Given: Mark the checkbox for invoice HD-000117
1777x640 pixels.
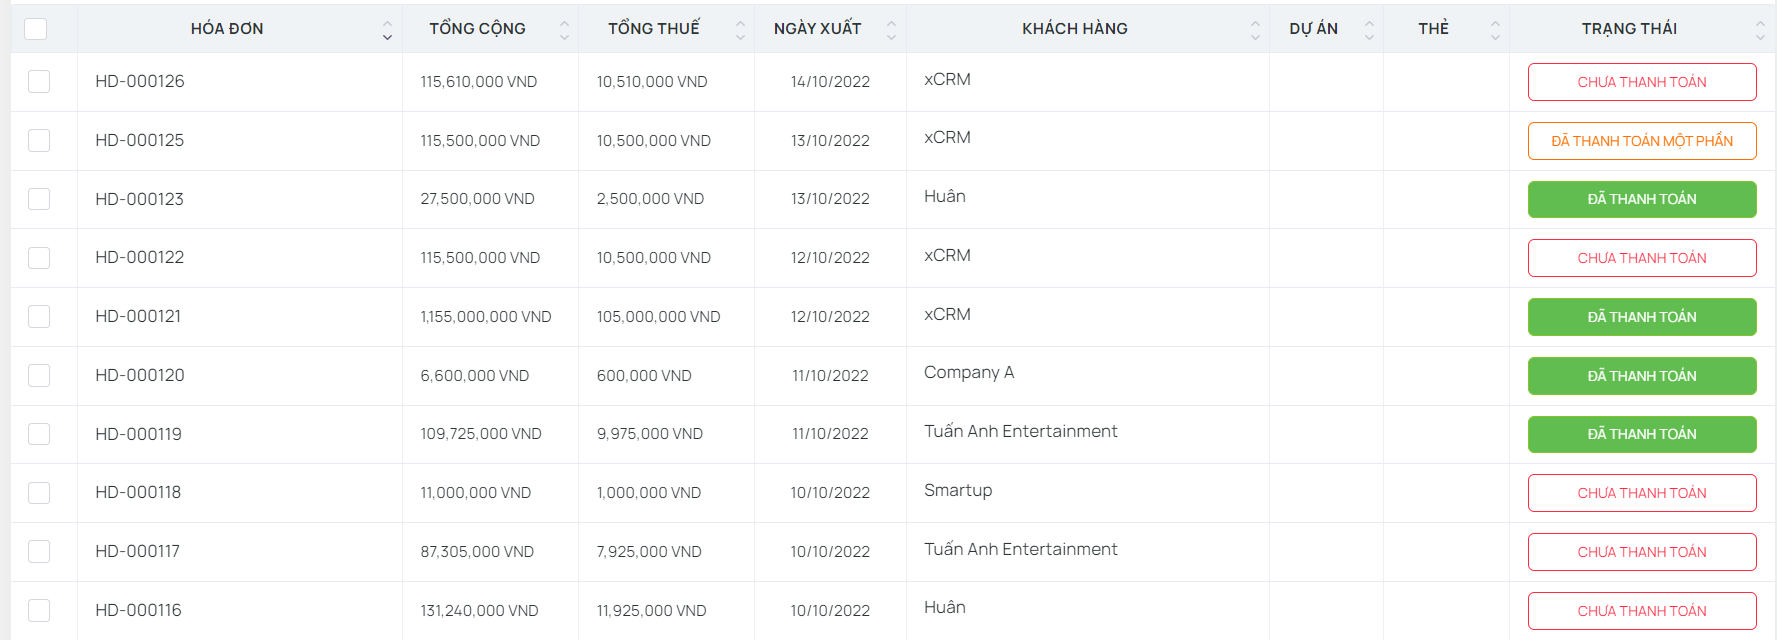Looking at the screenshot, I should pyautogui.click(x=39, y=551).
